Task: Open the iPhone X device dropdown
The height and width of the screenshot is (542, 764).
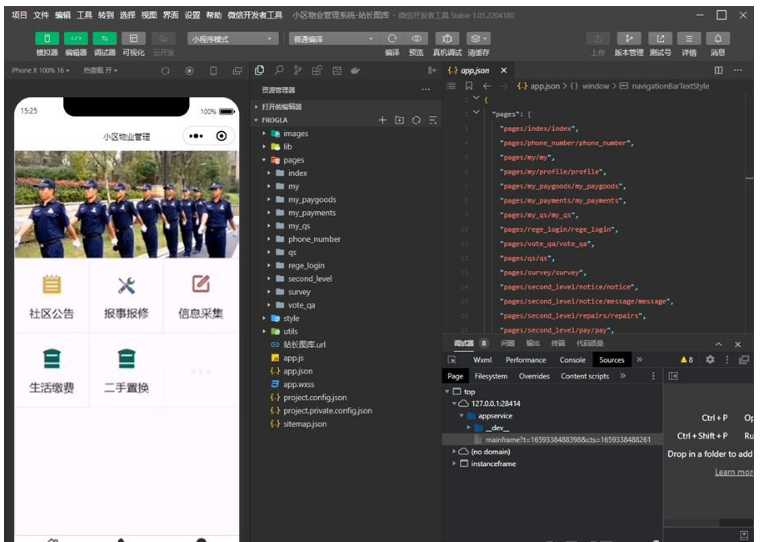Action: pos(40,71)
